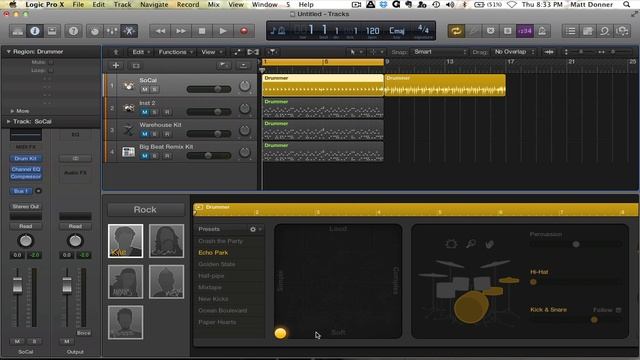Open the List Editors button
640x360 pixels.
pyautogui.click(x=571, y=31)
